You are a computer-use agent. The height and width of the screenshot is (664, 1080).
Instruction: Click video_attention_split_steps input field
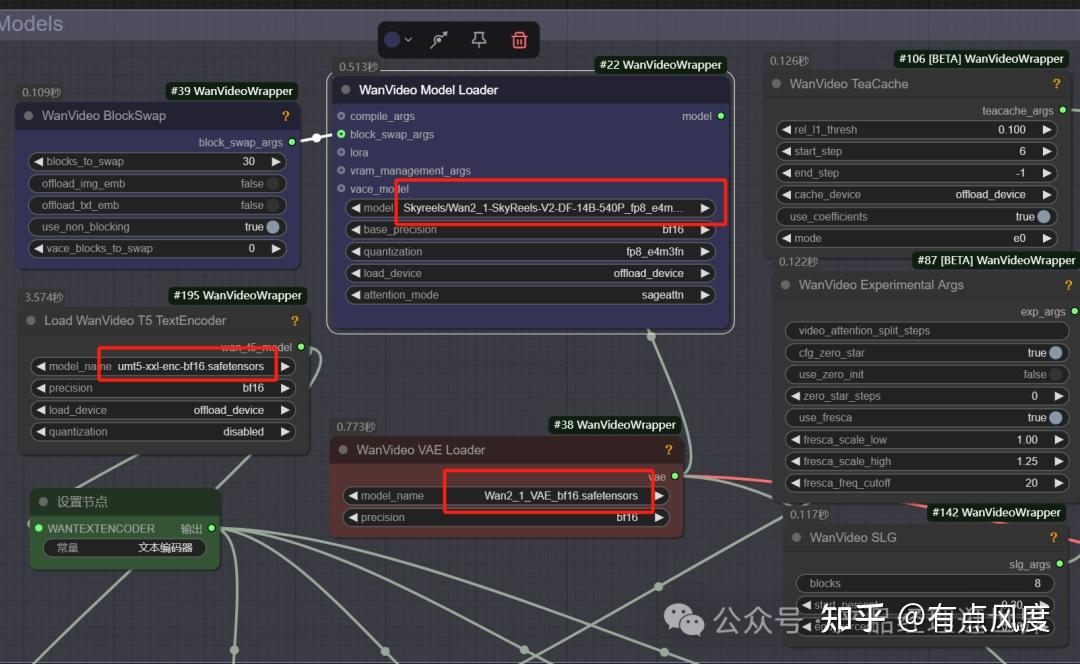point(927,331)
